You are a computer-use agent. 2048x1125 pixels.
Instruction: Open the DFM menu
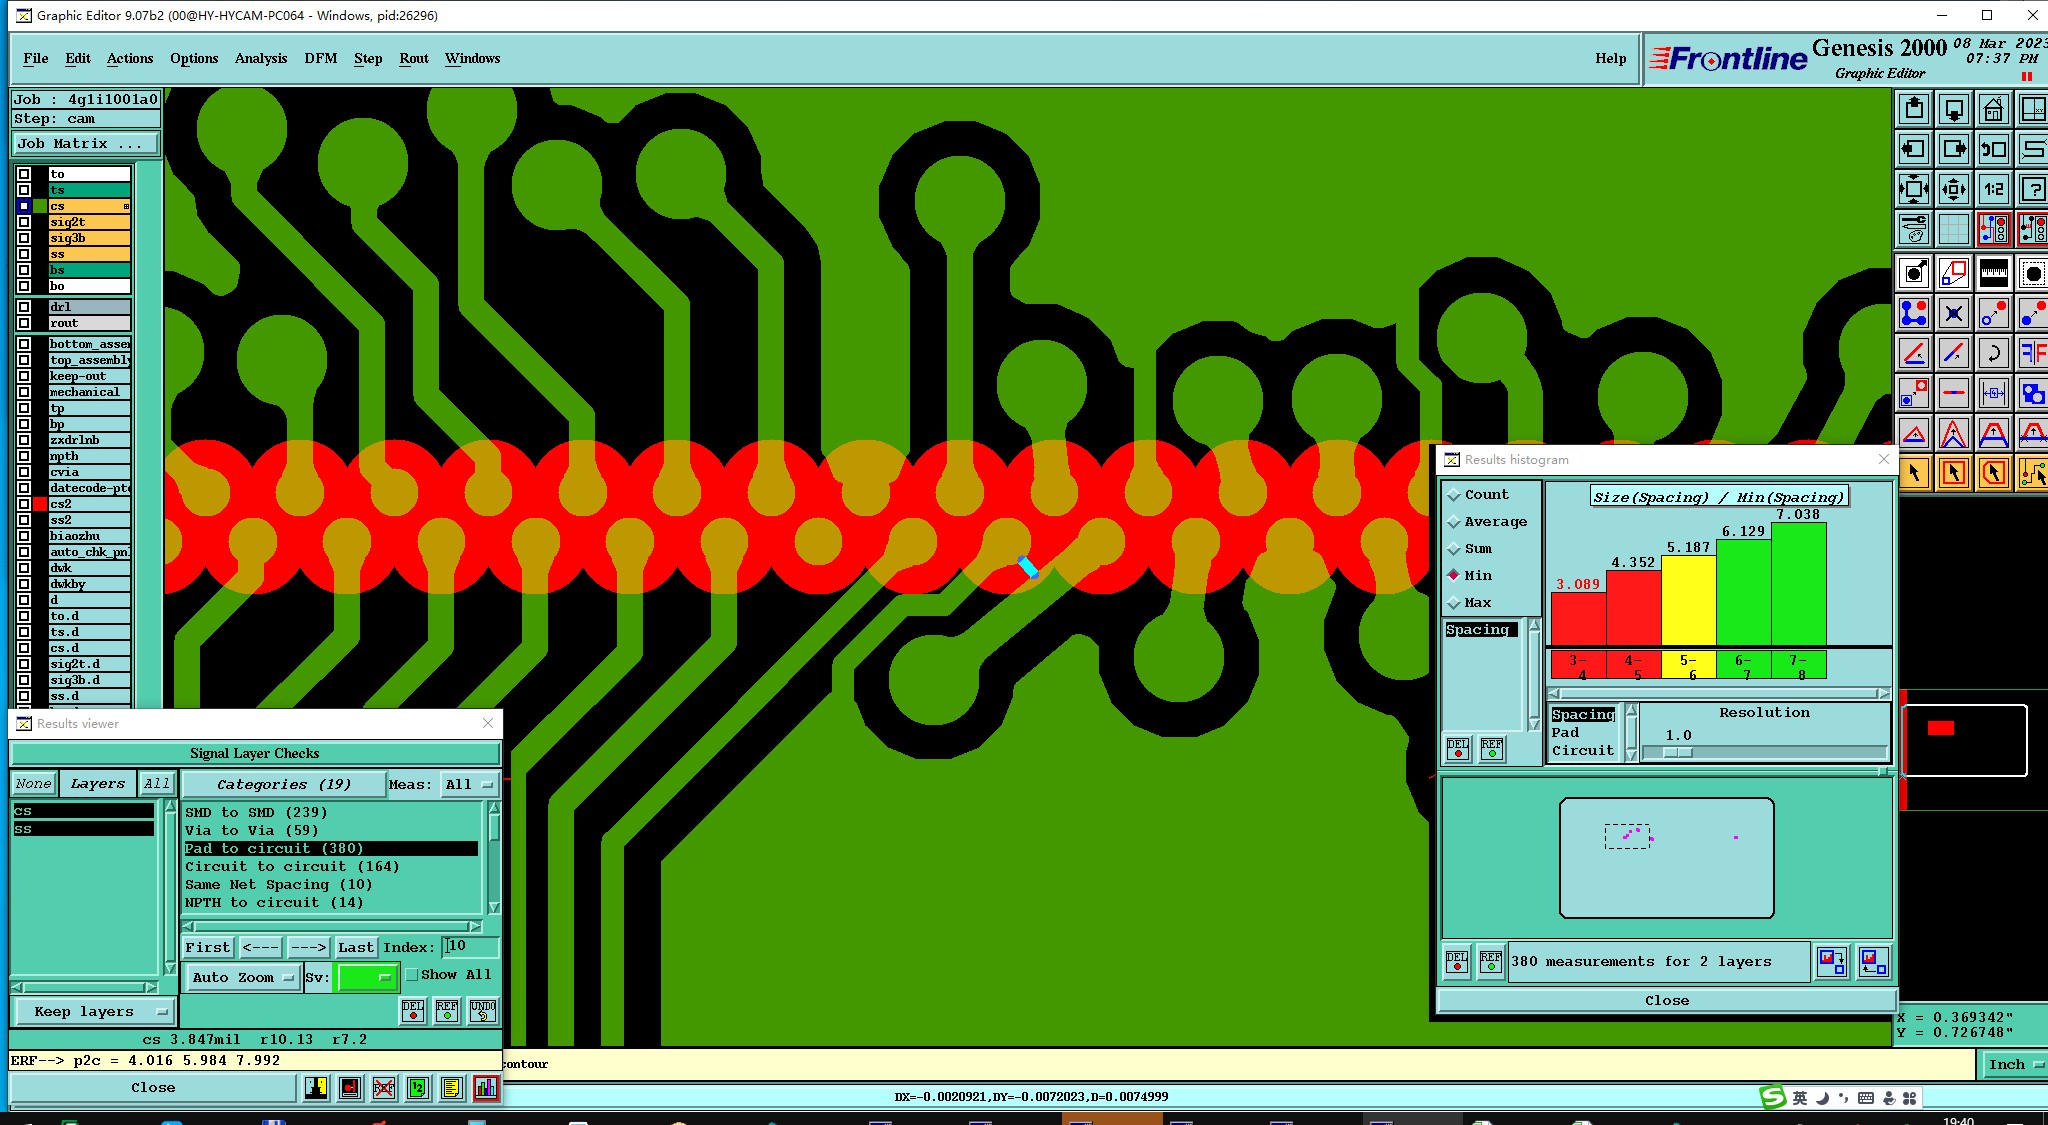point(320,58)
